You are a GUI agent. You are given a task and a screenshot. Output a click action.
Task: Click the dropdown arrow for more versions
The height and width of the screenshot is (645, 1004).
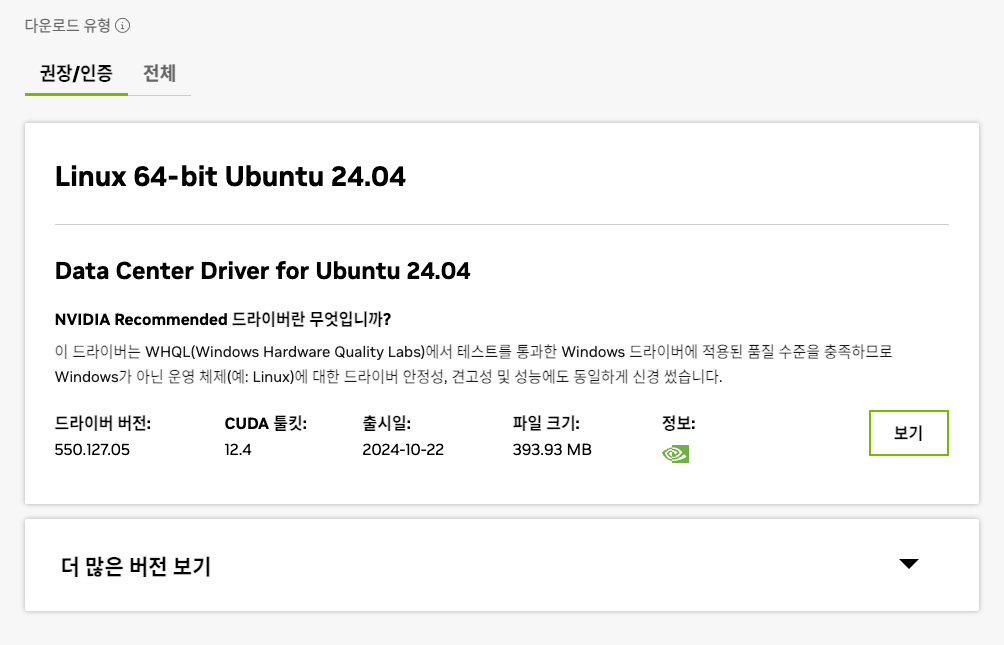tap(909, 564)
